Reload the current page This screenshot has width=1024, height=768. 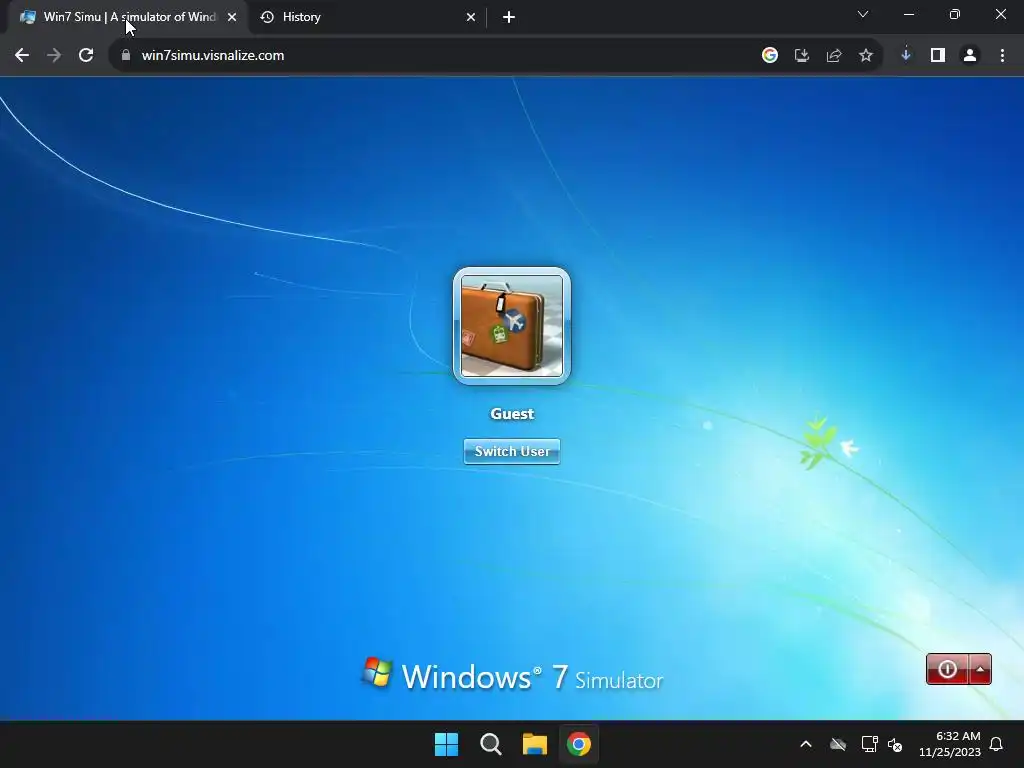point(86,56)
